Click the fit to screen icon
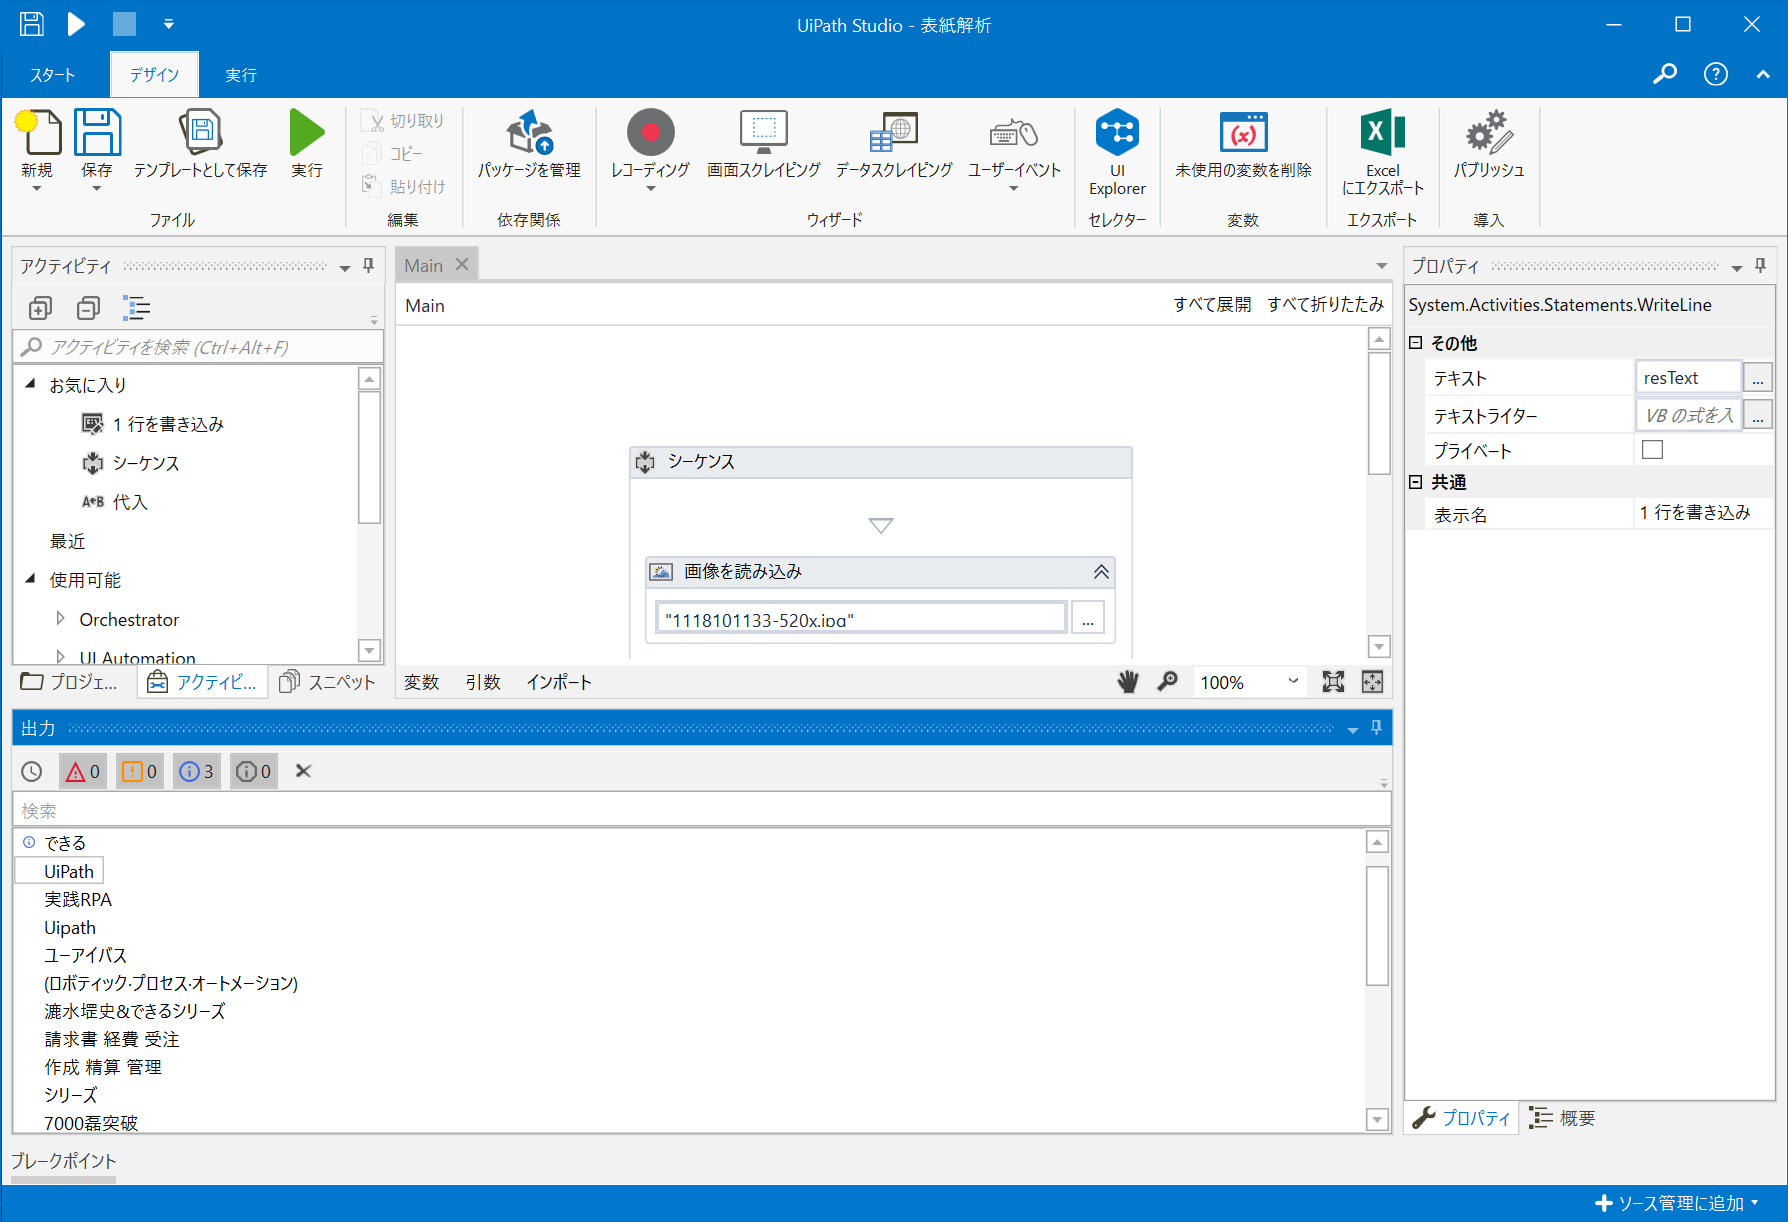The image size is (1788, 1222). pyautogui.click(x=1333, y=682)
